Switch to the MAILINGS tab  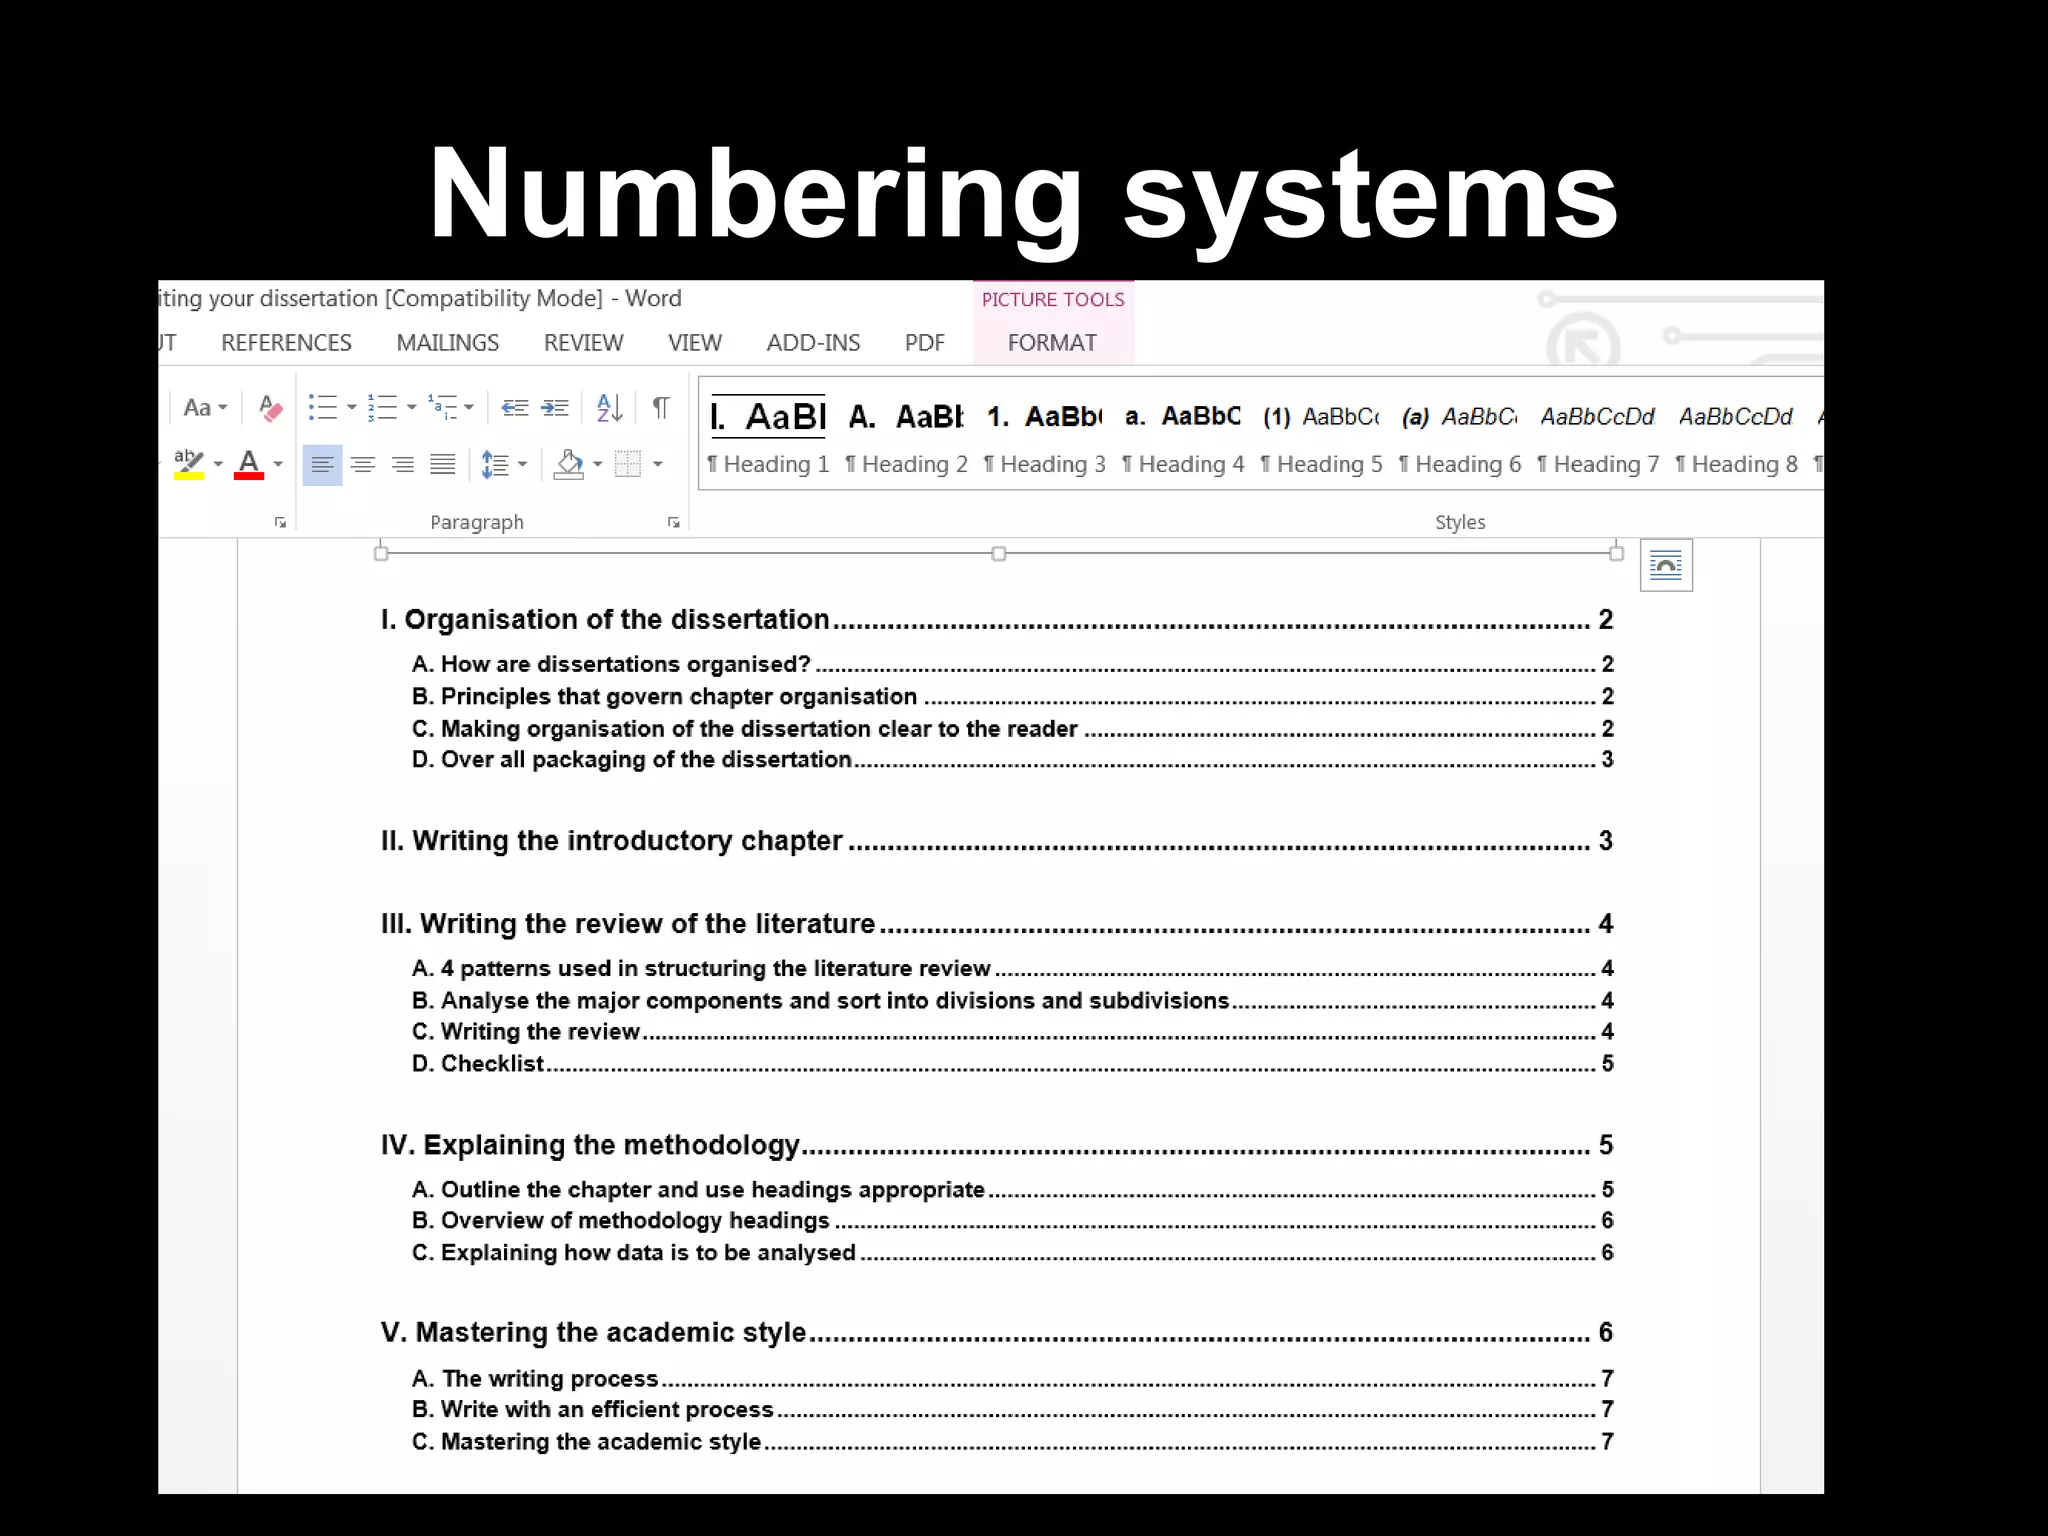[447, 343]
